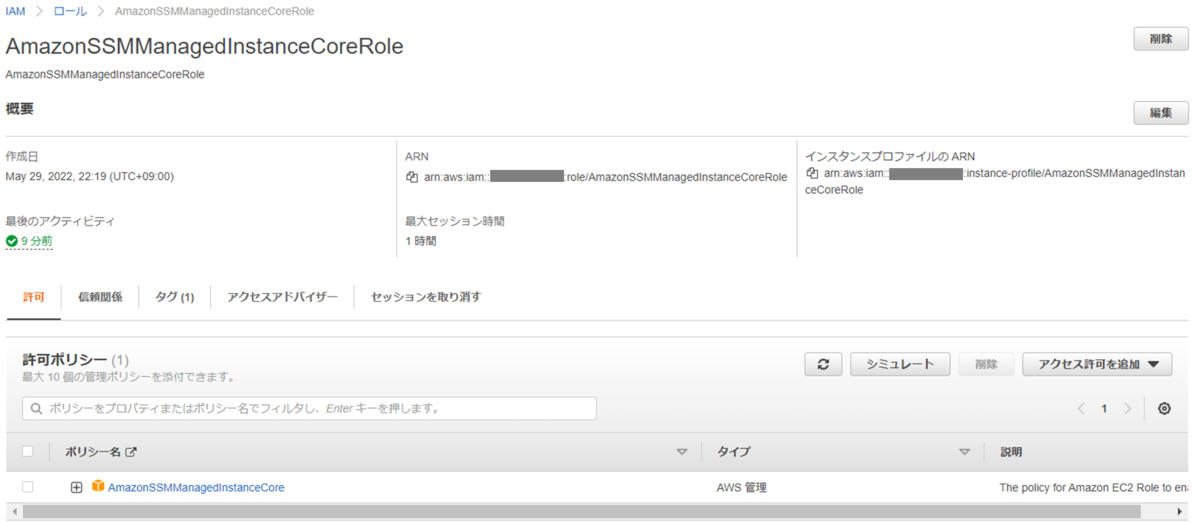Open the セッションを取り消す tab
The width and height of the screenshot is (1200, 523).
(426, 297)
